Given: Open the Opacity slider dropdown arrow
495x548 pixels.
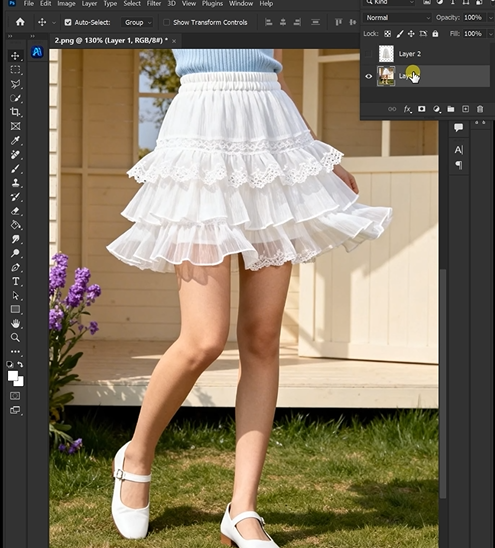Looking at the screenshot, I should coord(490,17).
